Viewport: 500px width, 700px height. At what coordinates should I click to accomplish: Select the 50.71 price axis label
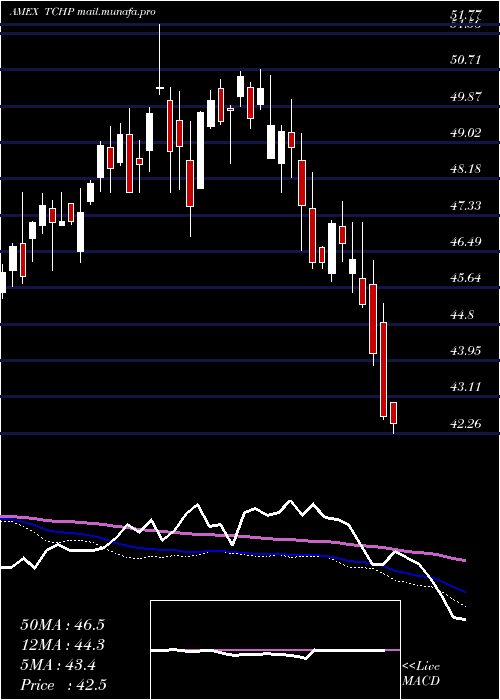pyautogui.click(x=466, y=59)
